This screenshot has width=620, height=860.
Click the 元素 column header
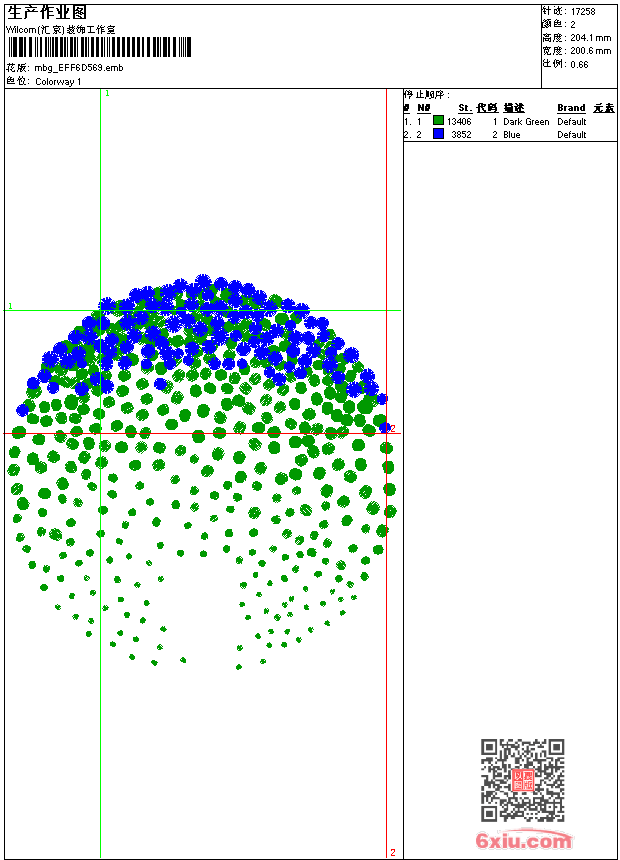603,108
